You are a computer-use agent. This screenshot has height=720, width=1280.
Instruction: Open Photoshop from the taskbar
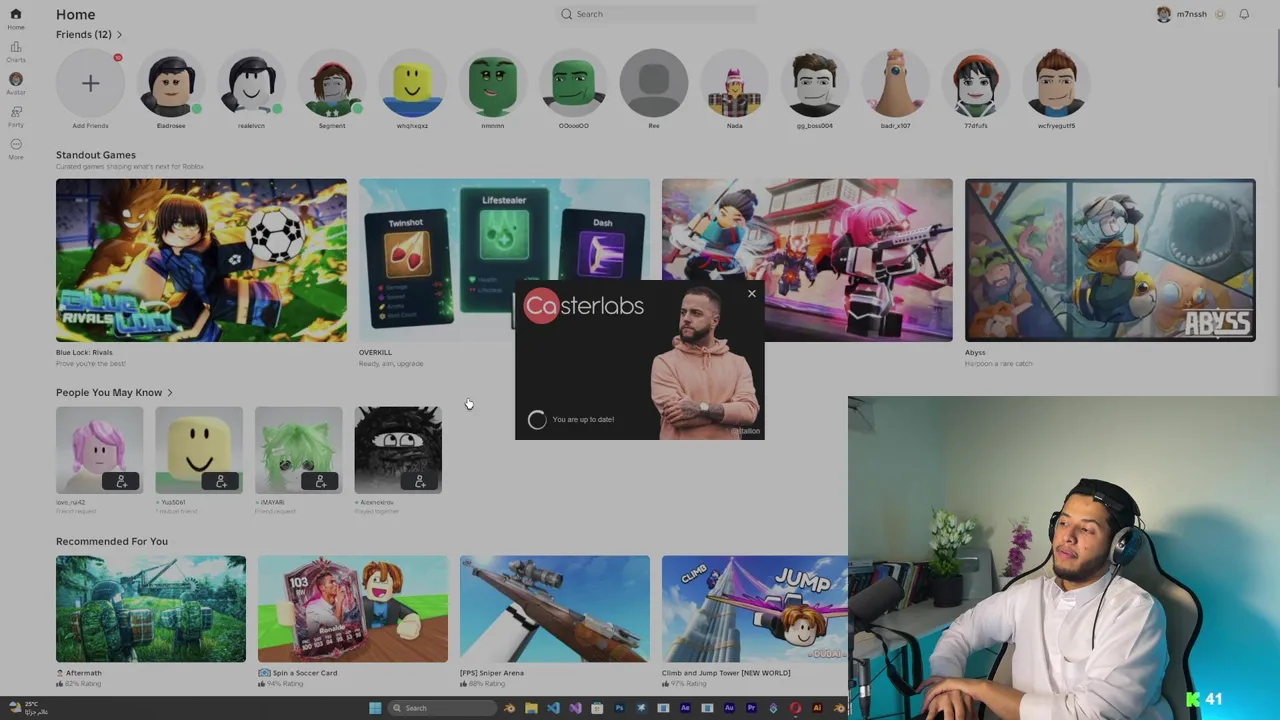[x=619, y=708]
